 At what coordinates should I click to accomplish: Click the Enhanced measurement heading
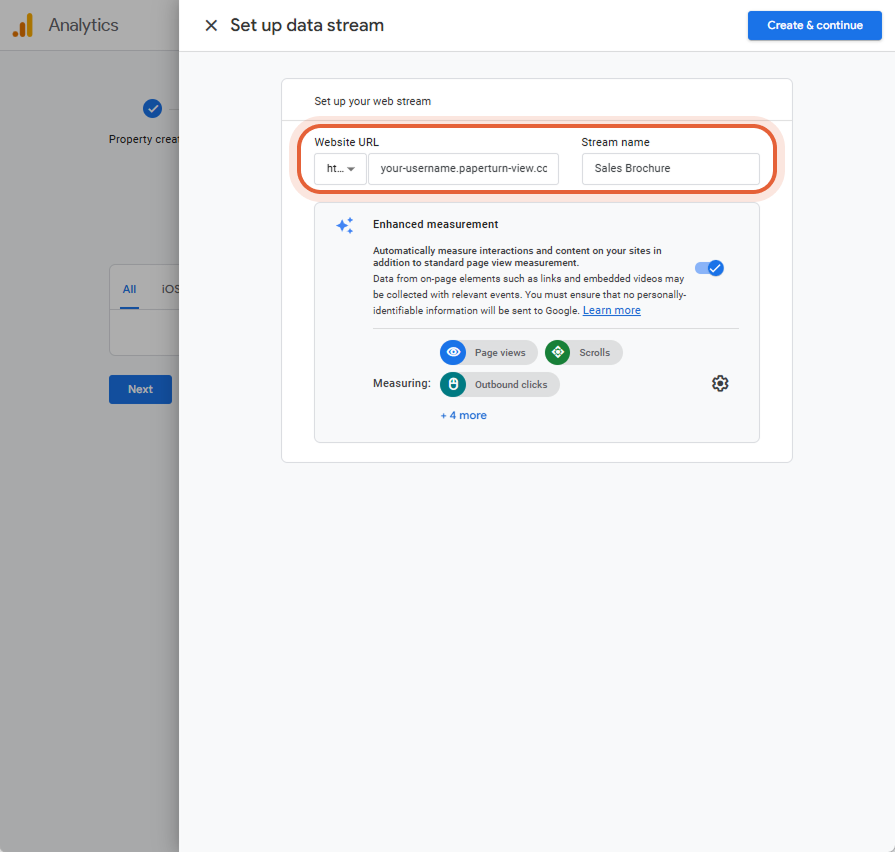[436, 224]
